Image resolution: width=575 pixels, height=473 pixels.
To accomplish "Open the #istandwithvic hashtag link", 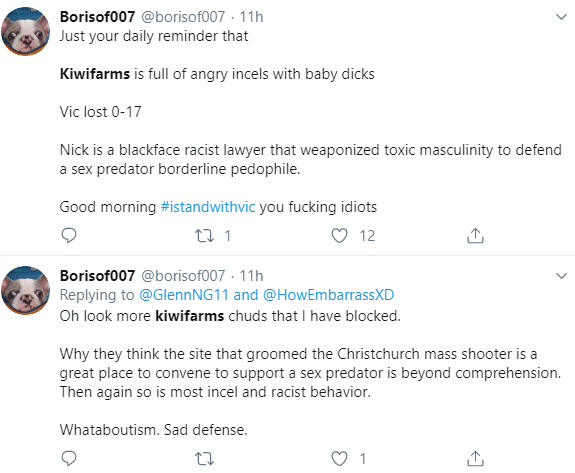I will click(x=208, y=207).
